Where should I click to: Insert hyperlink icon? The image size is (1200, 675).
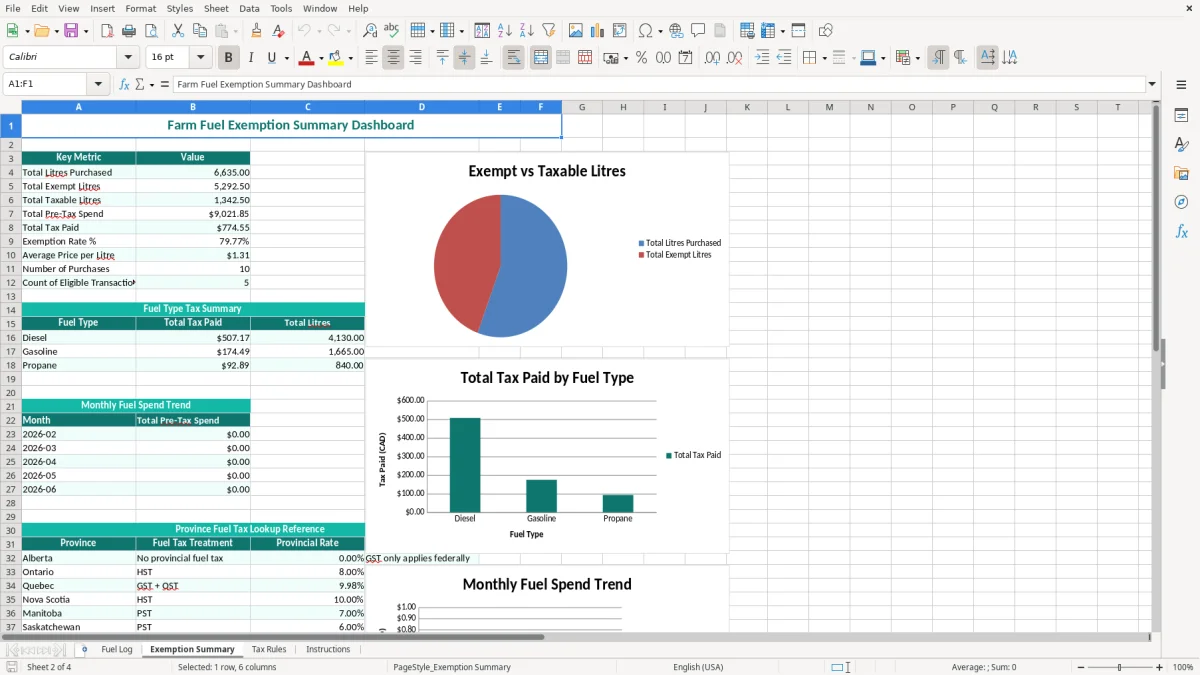point(676,31)
